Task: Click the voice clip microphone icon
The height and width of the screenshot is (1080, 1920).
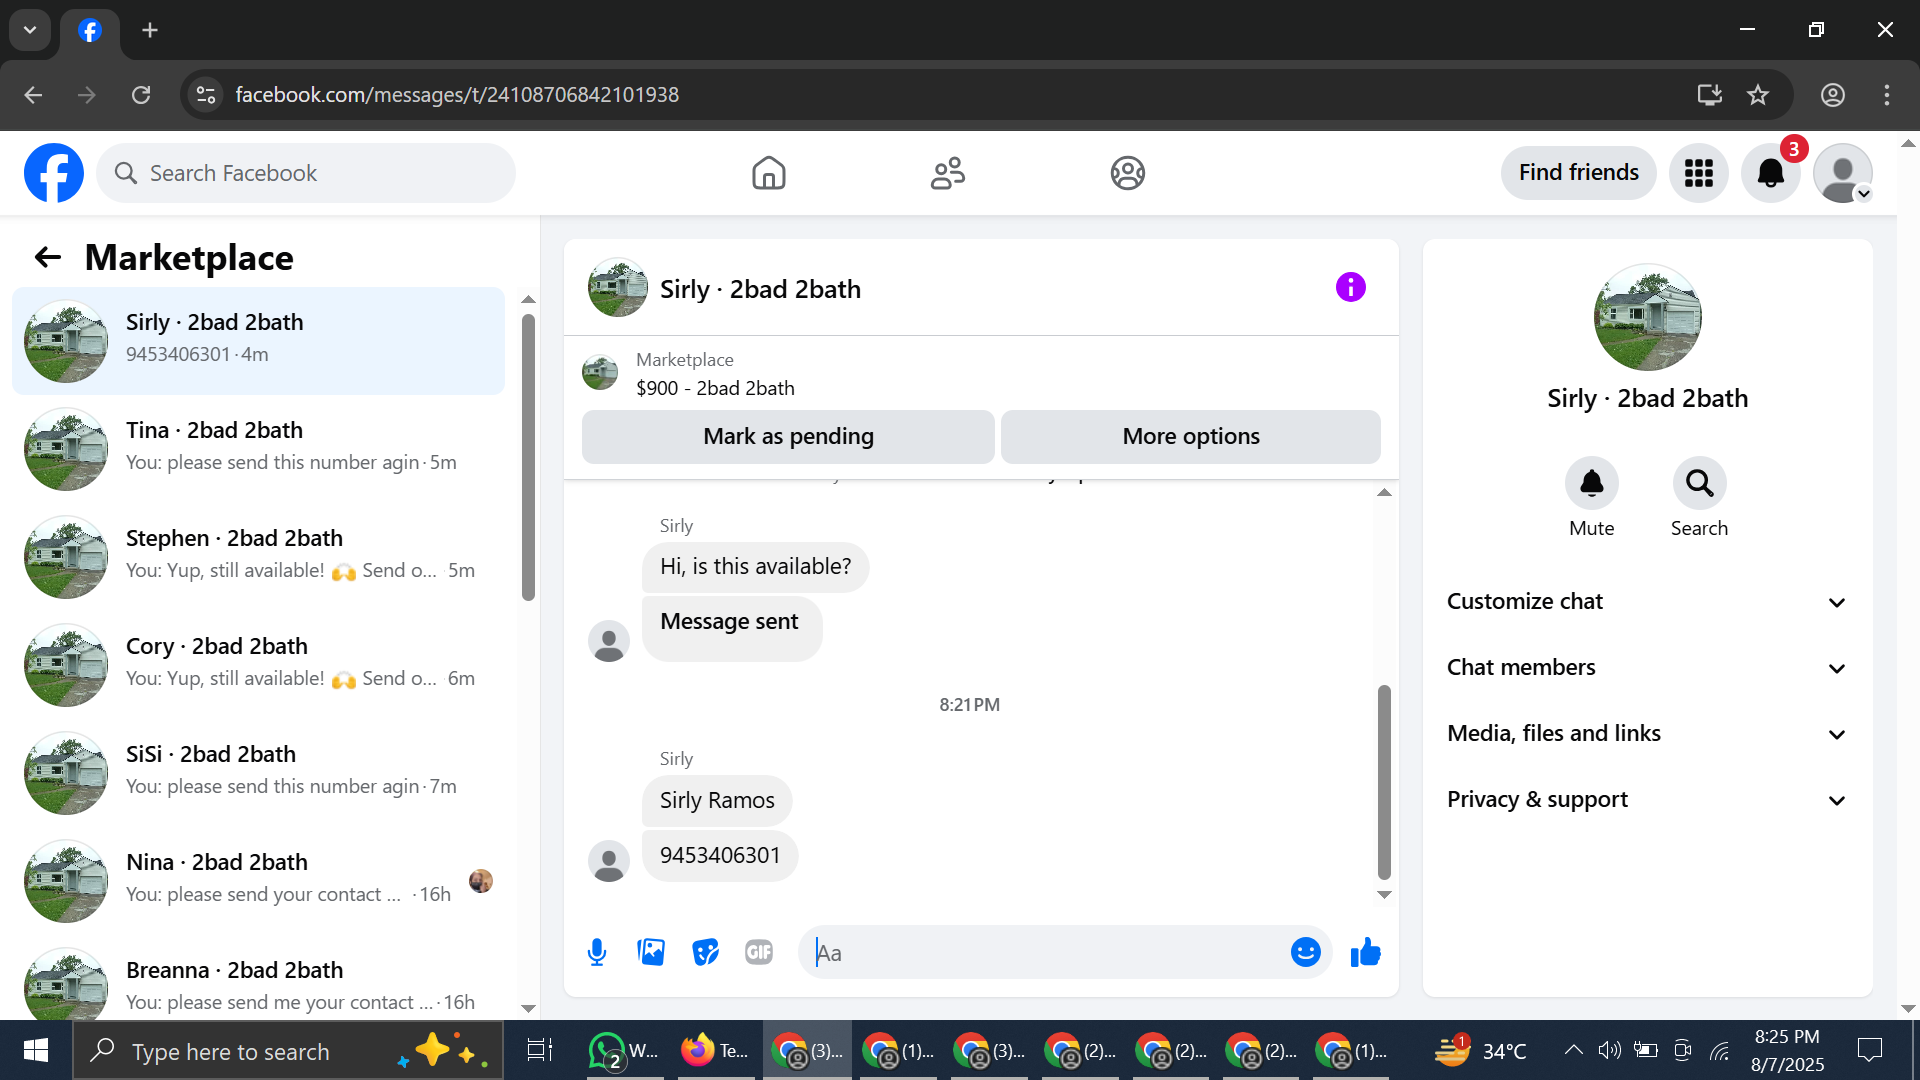Action: 597,952
